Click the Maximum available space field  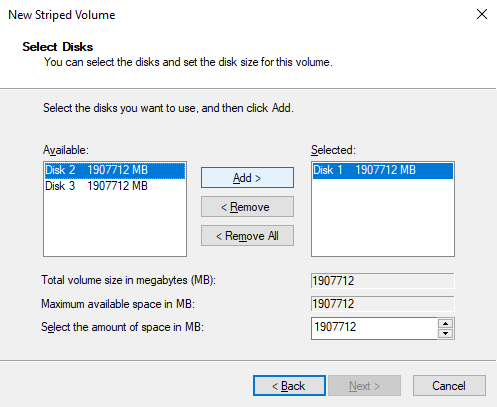tap(383, 304)
